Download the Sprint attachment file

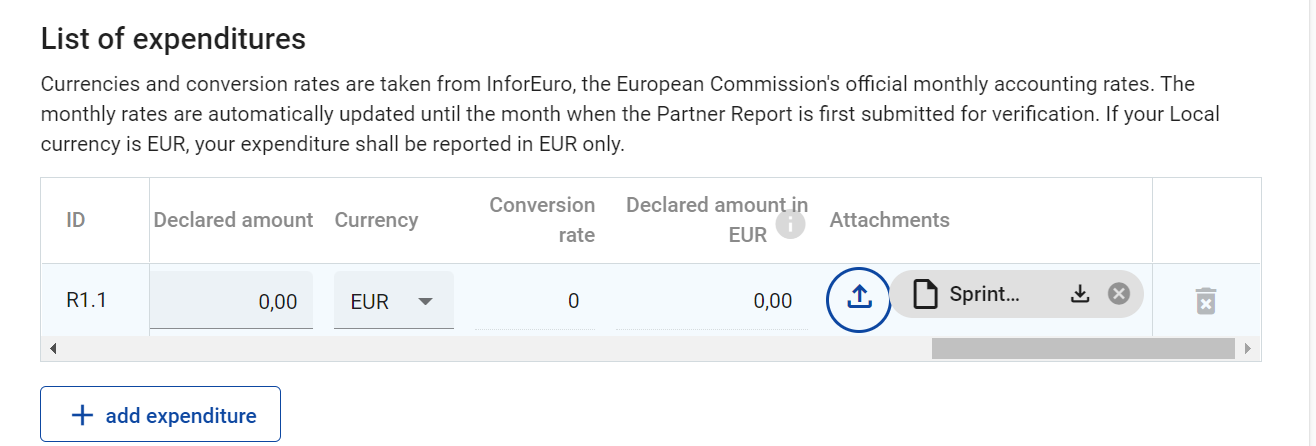tap(1079, 294)
